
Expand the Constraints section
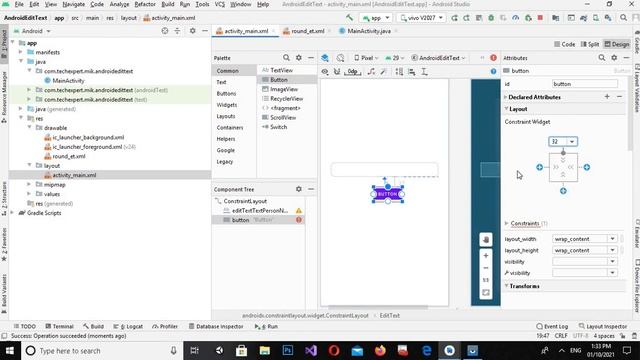click(x=507, y=223)
